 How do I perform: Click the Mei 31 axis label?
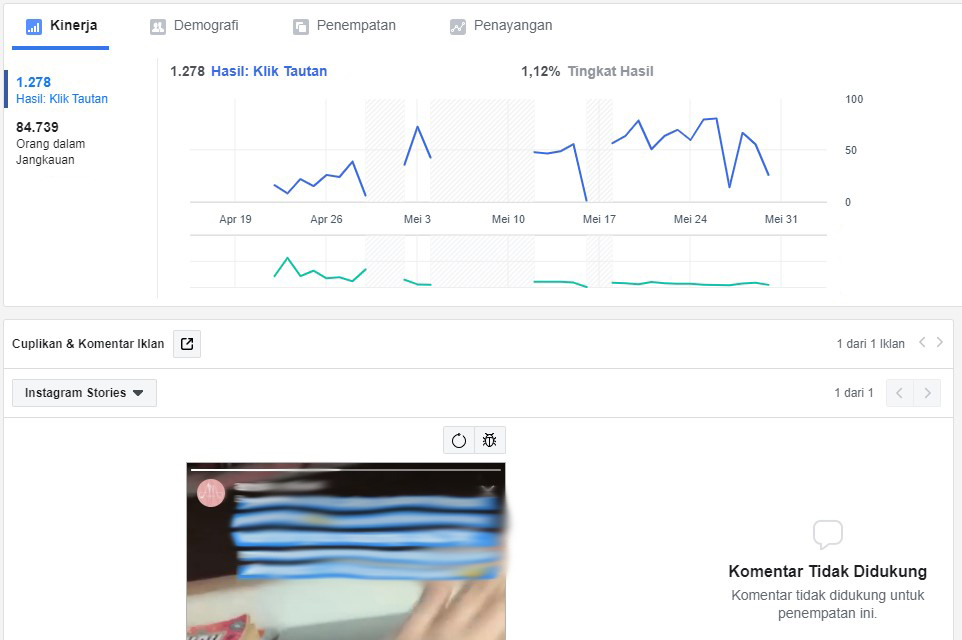tap(781, 219)
